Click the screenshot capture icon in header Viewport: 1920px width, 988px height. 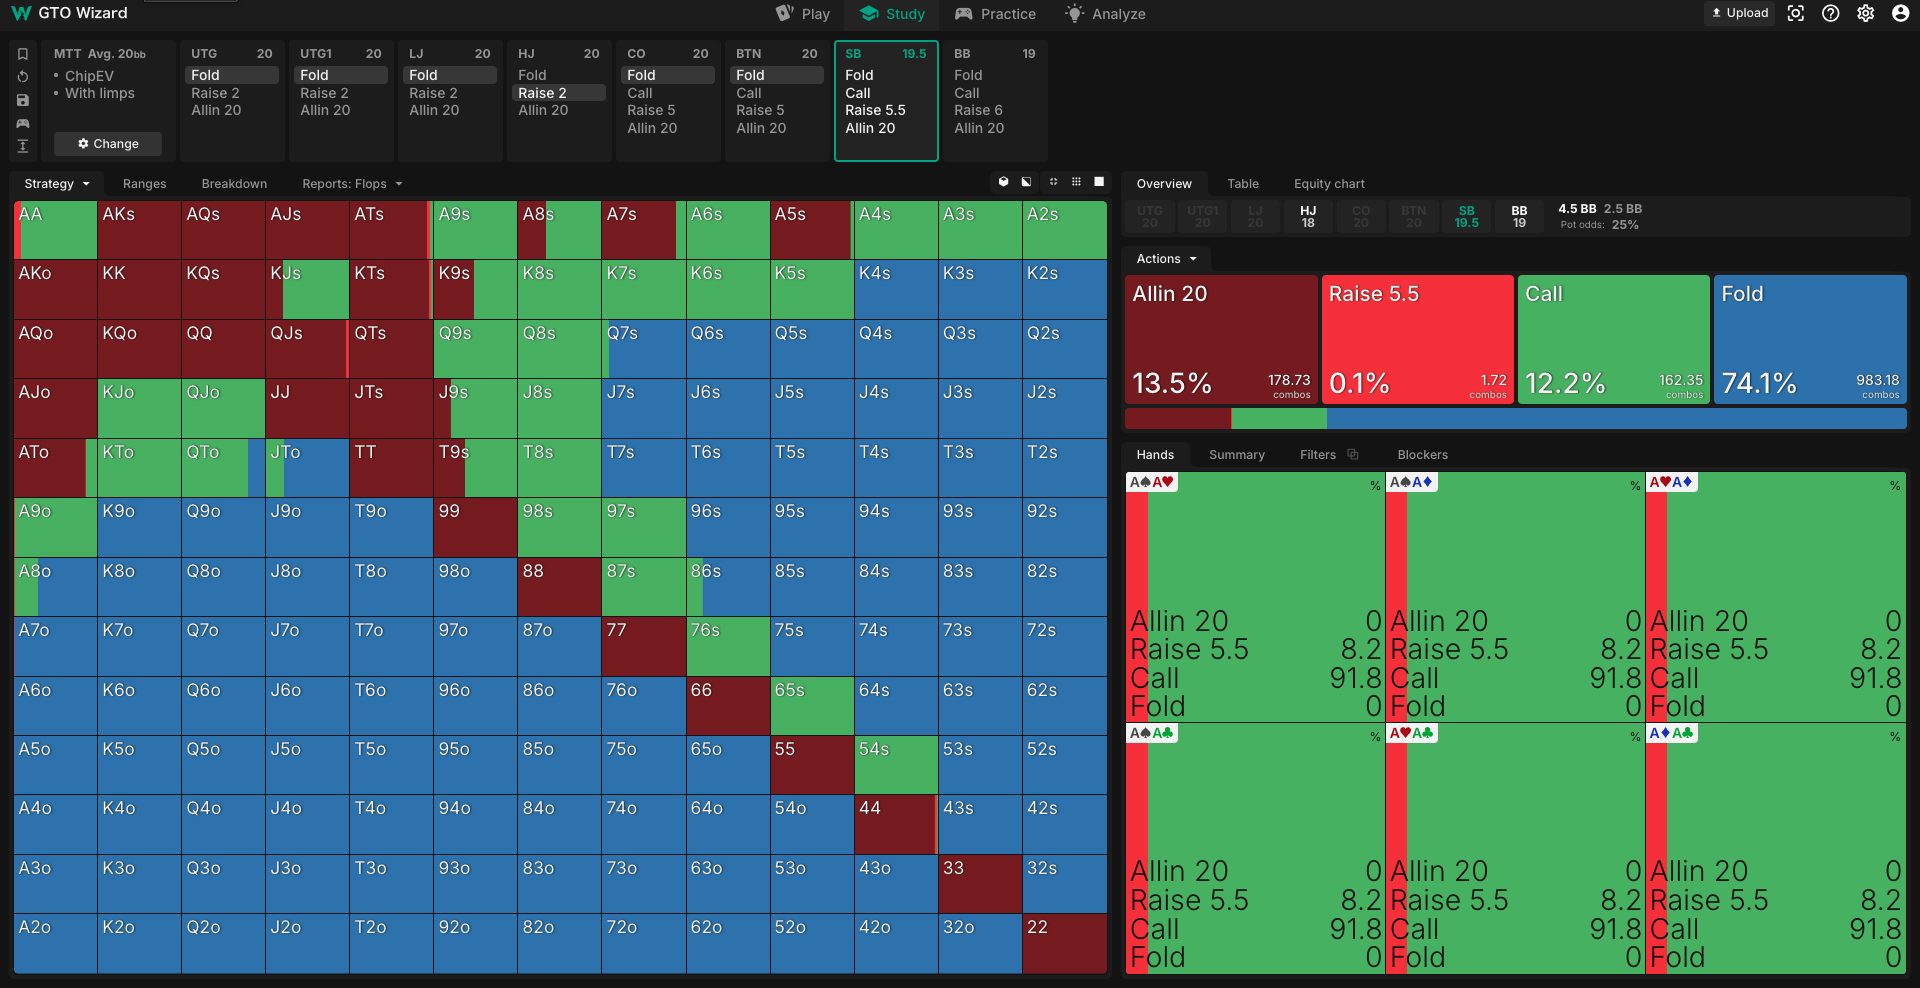pos(1796,13)
